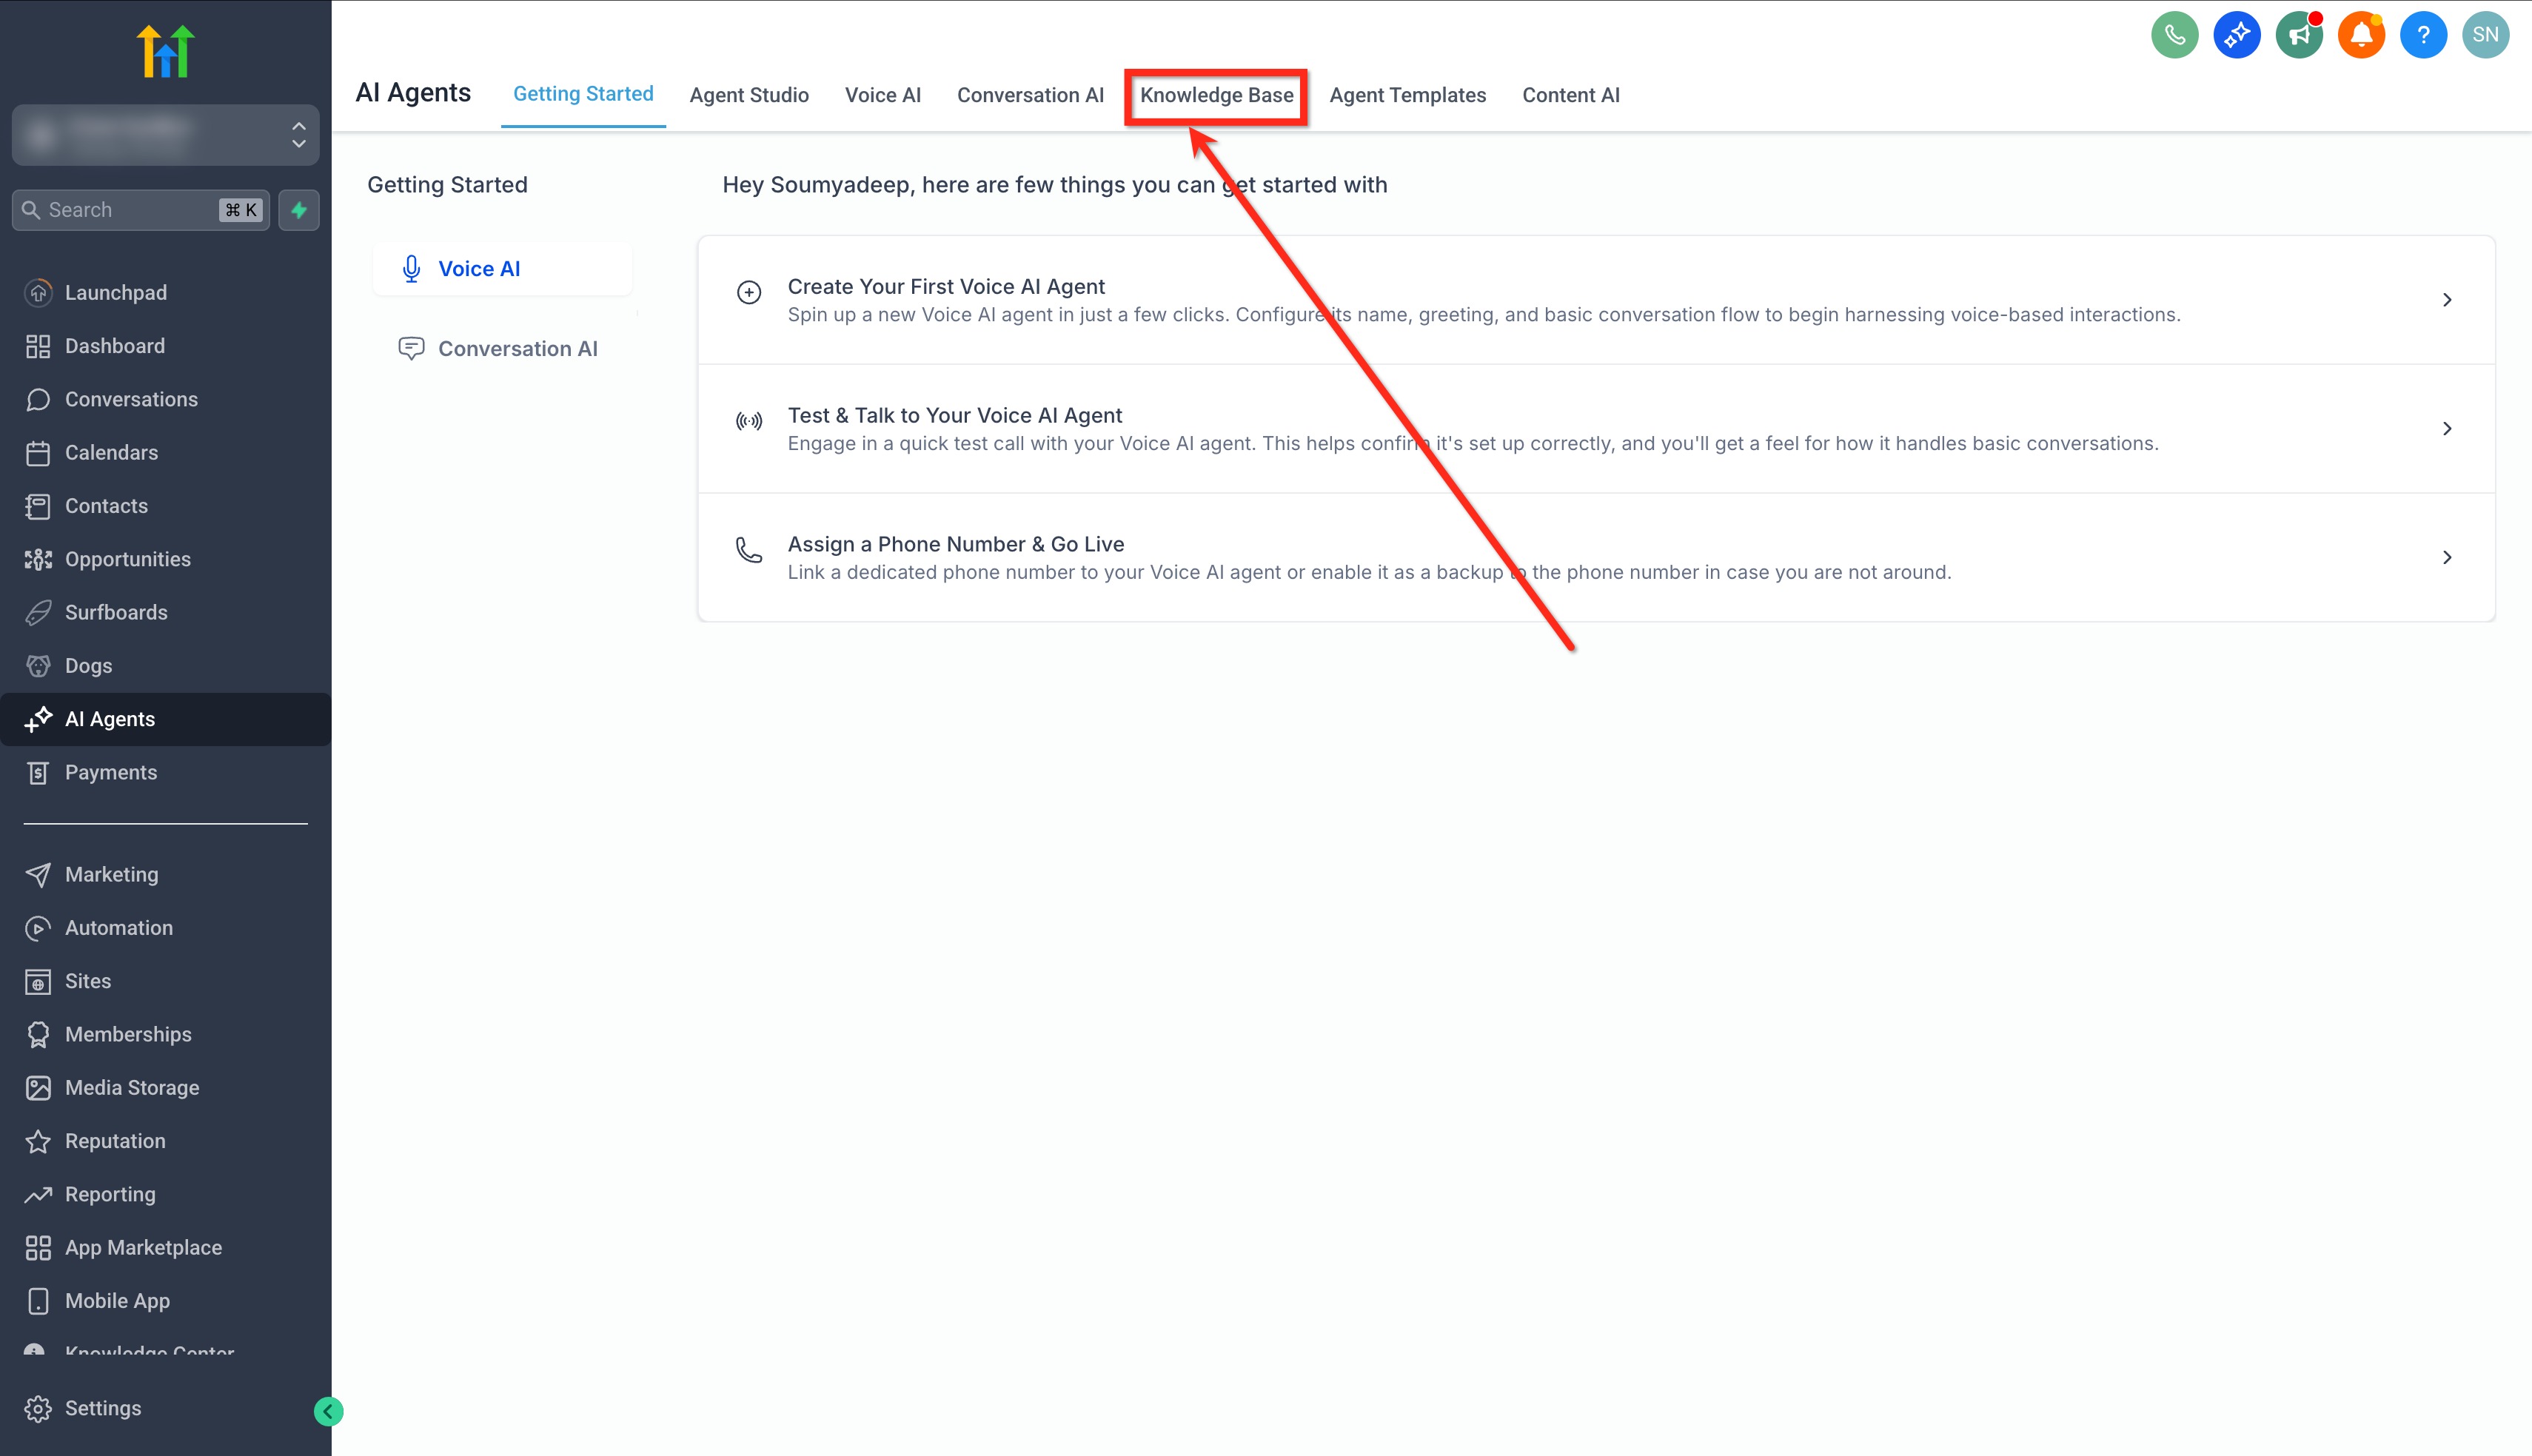Go to Settings in the sidebar
The image size is (2532, 1456).
coord(102,1408)
